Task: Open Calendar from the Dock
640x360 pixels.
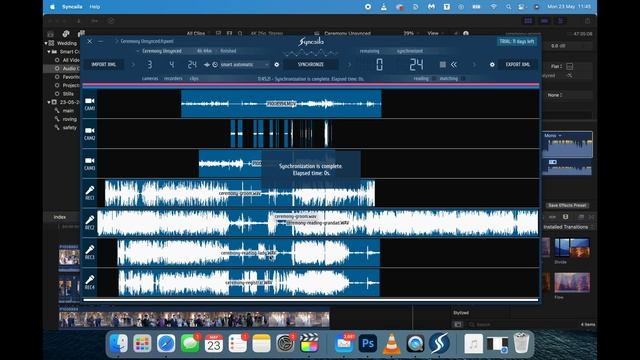Action: pyautogui.click(x=214, y=343)
